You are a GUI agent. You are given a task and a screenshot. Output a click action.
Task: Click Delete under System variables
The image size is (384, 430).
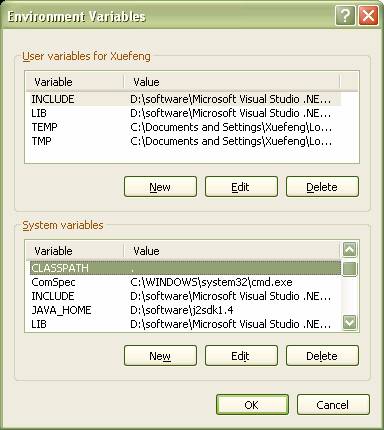coord(322,356)
